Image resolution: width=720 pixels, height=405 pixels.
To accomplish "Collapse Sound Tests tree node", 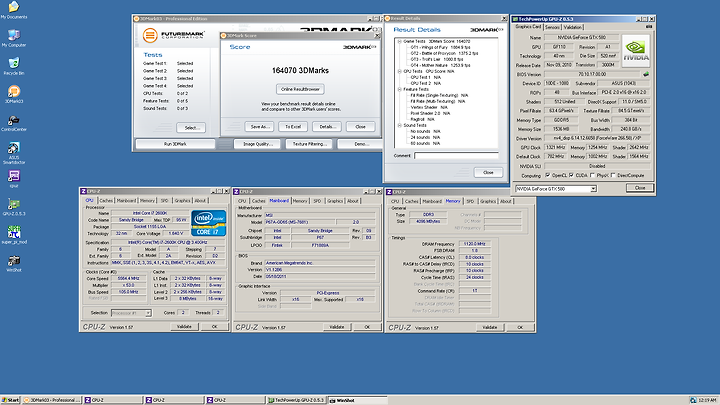I will [399, 125].
